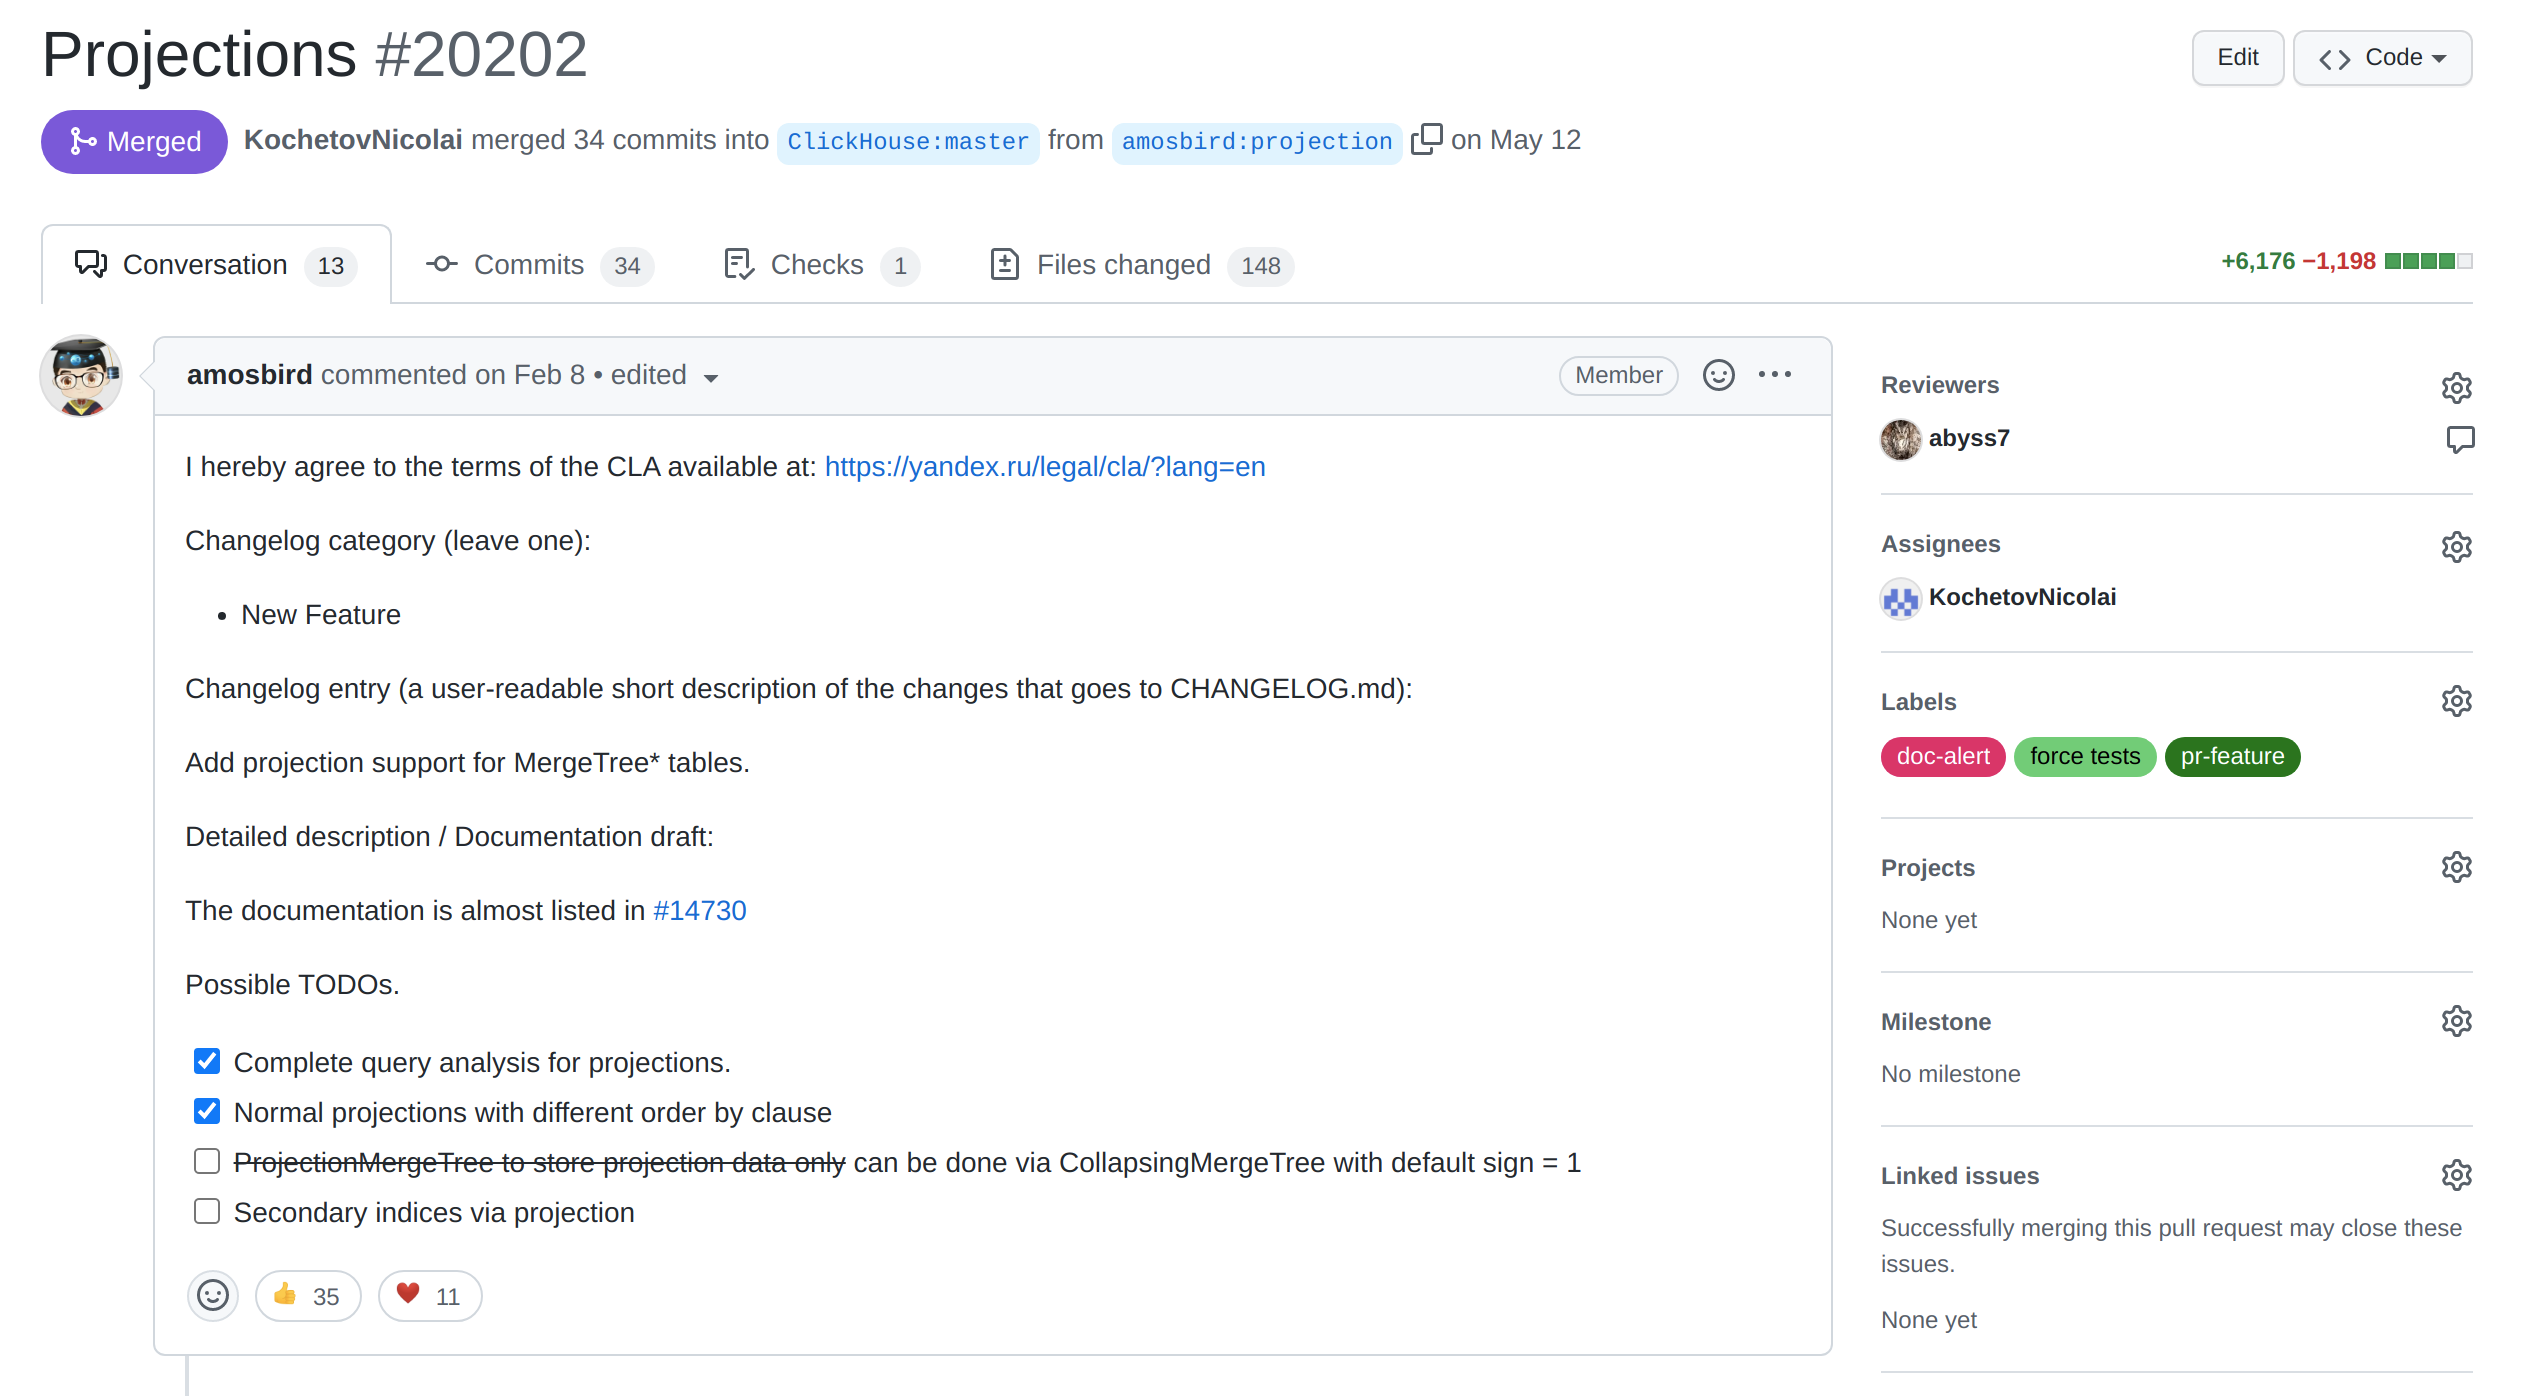Copy the amosbird:projection branch name icon
This screenshot has width=2544, height=1396.
pos(1426,140)
